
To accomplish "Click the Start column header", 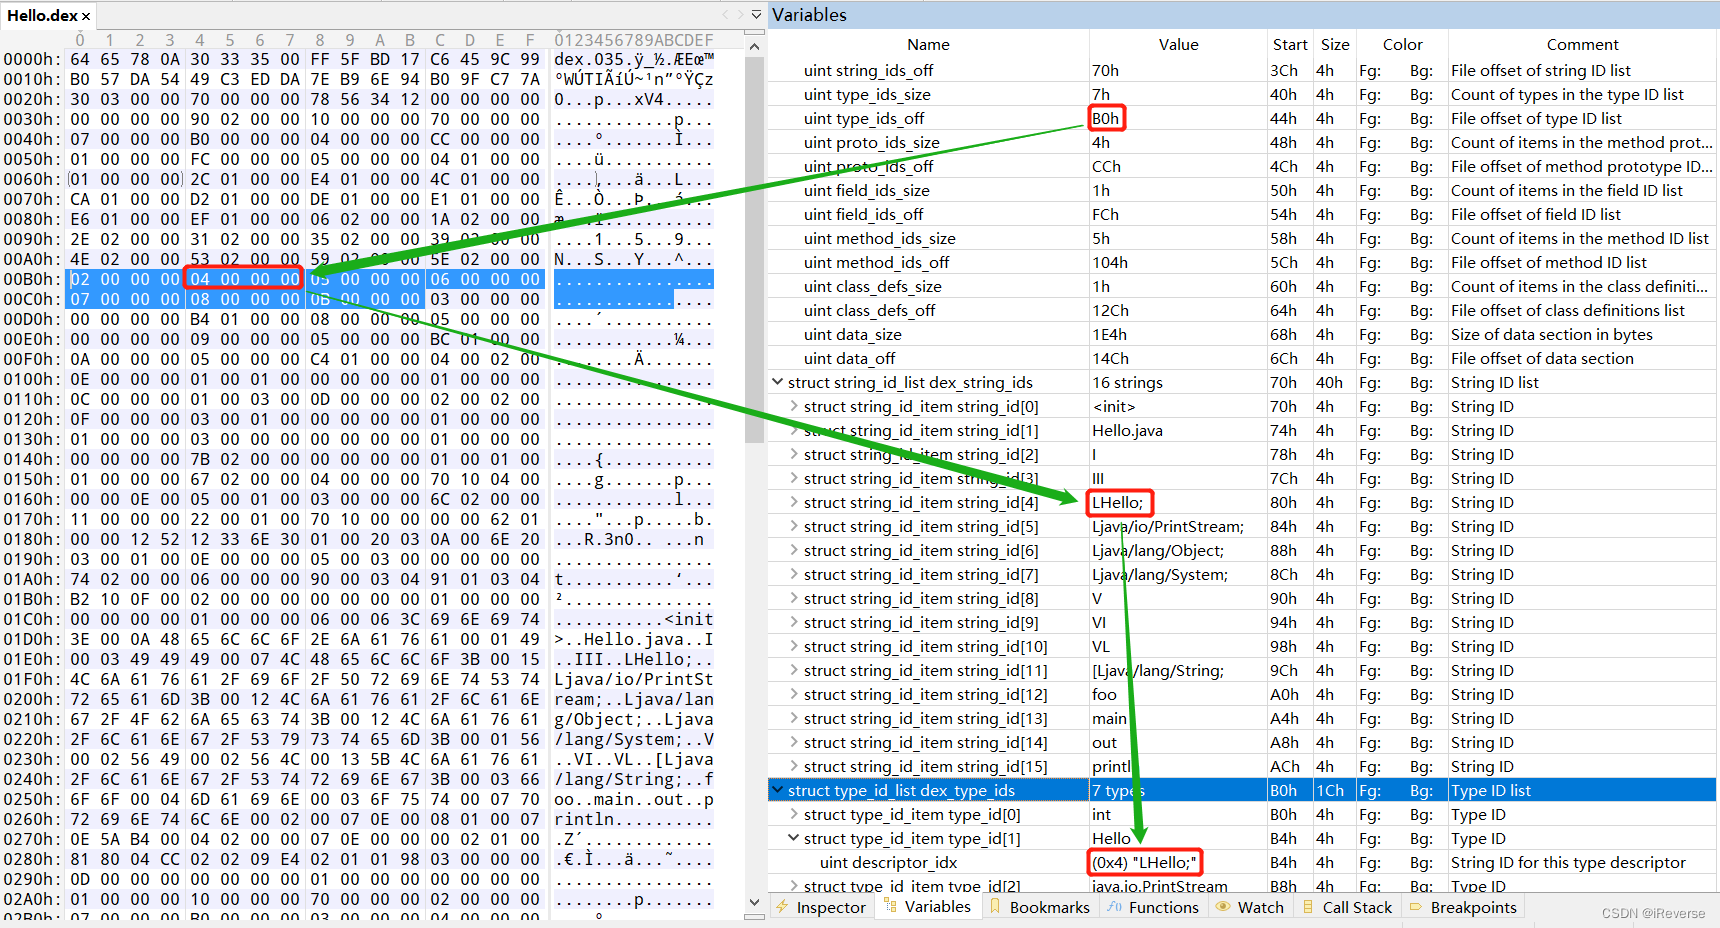I will pos(1290,44).
